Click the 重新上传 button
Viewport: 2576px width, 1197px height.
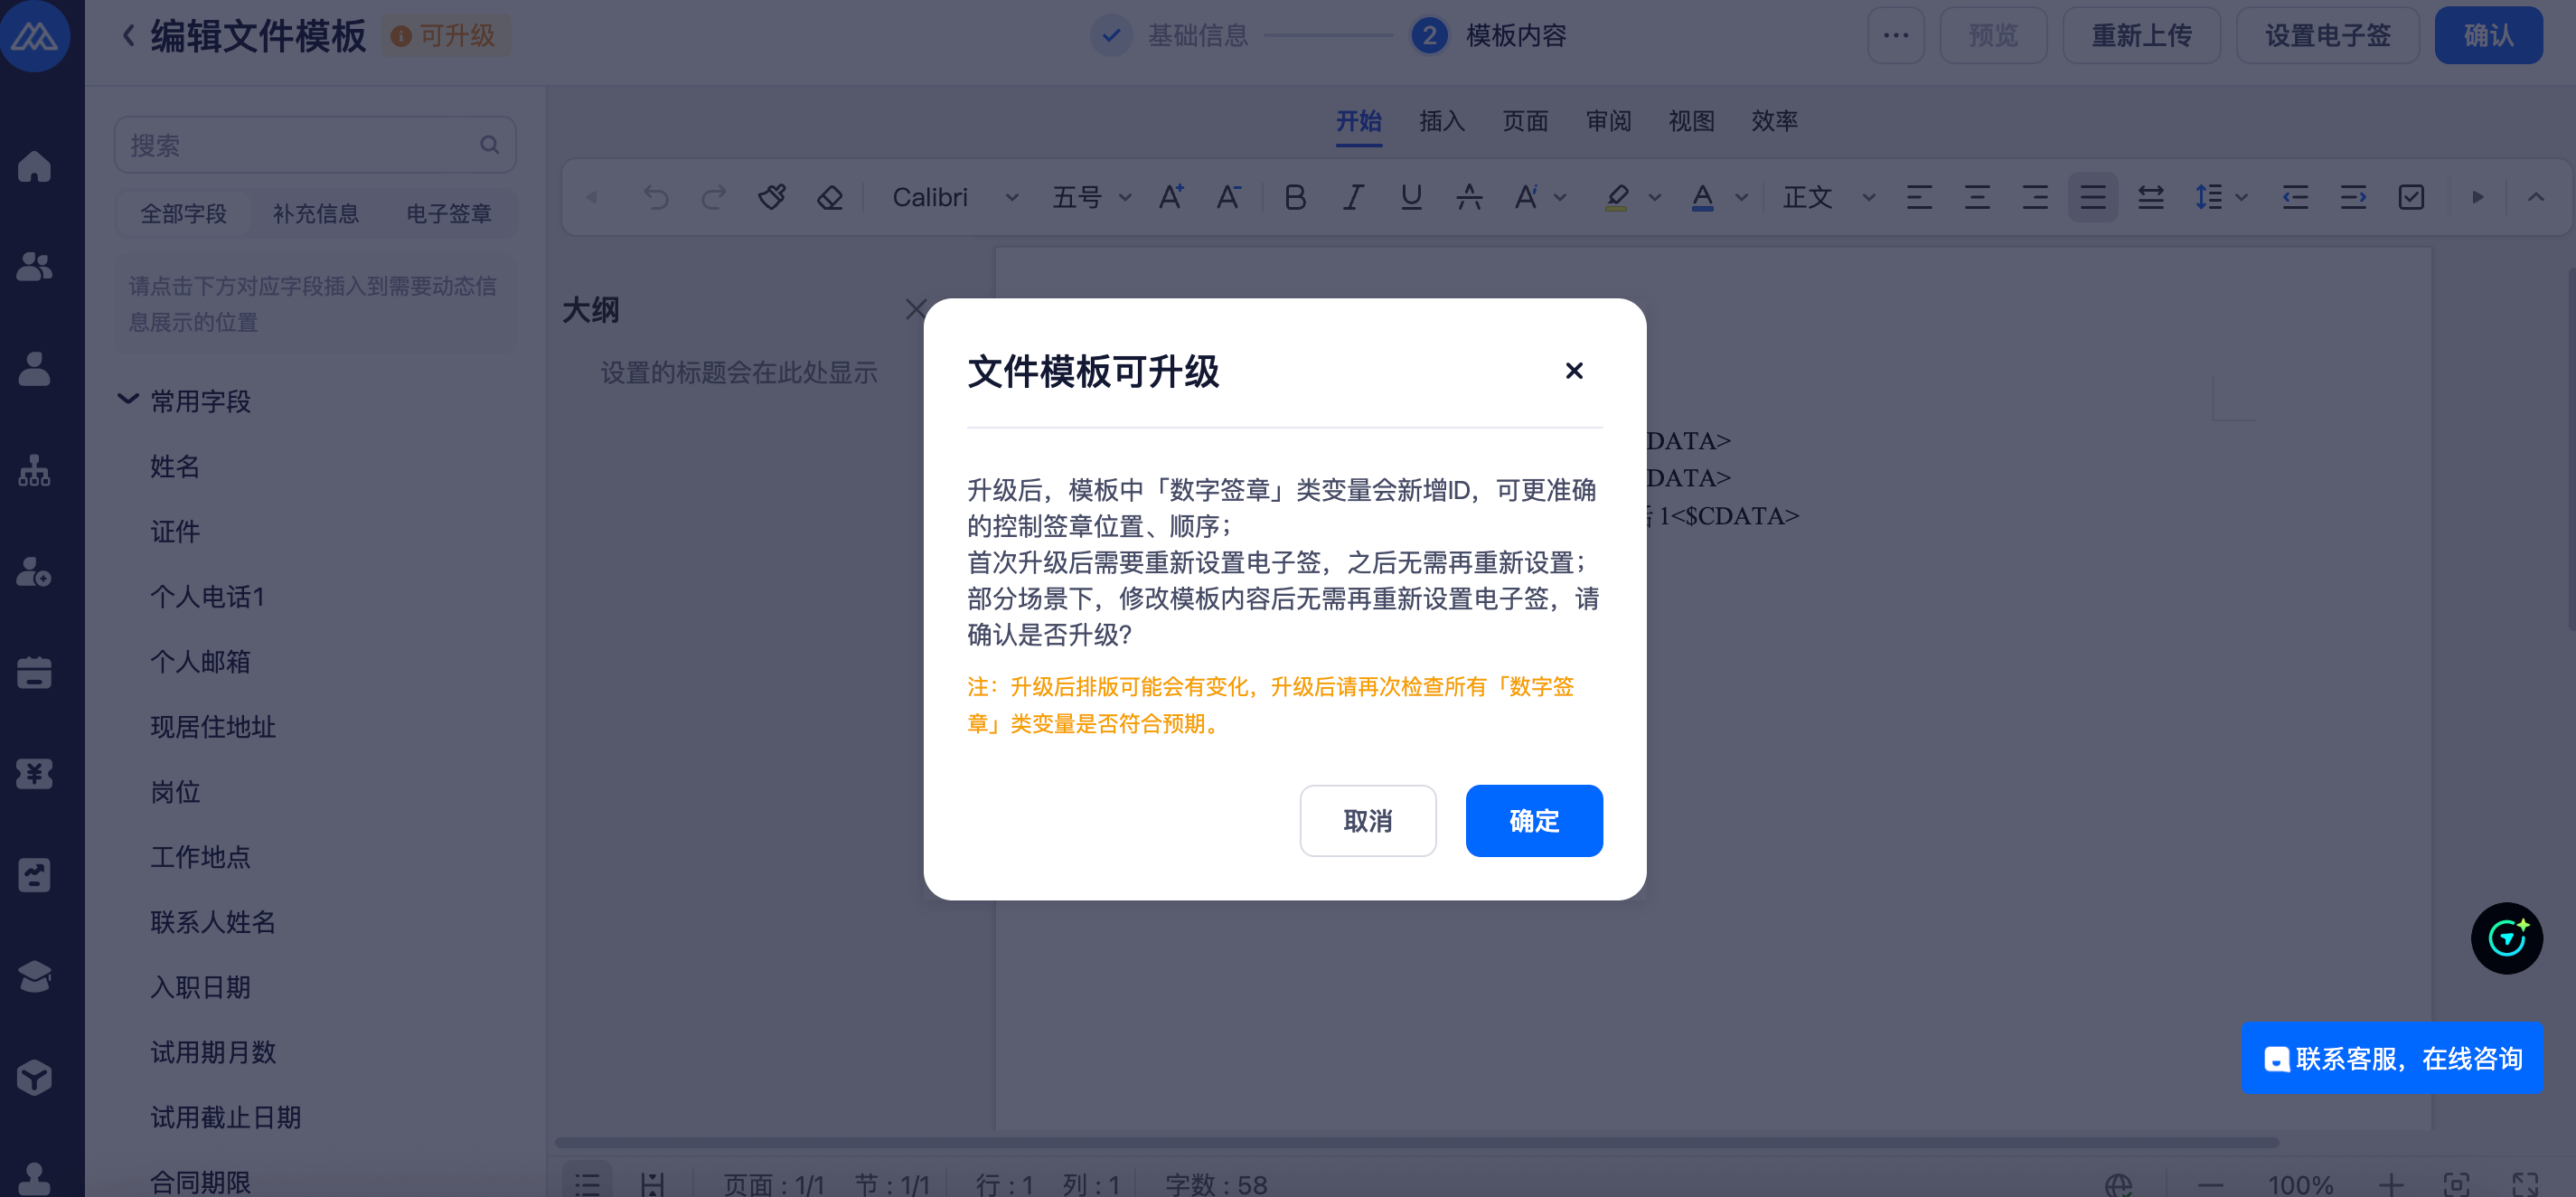tap(2141, 36)
